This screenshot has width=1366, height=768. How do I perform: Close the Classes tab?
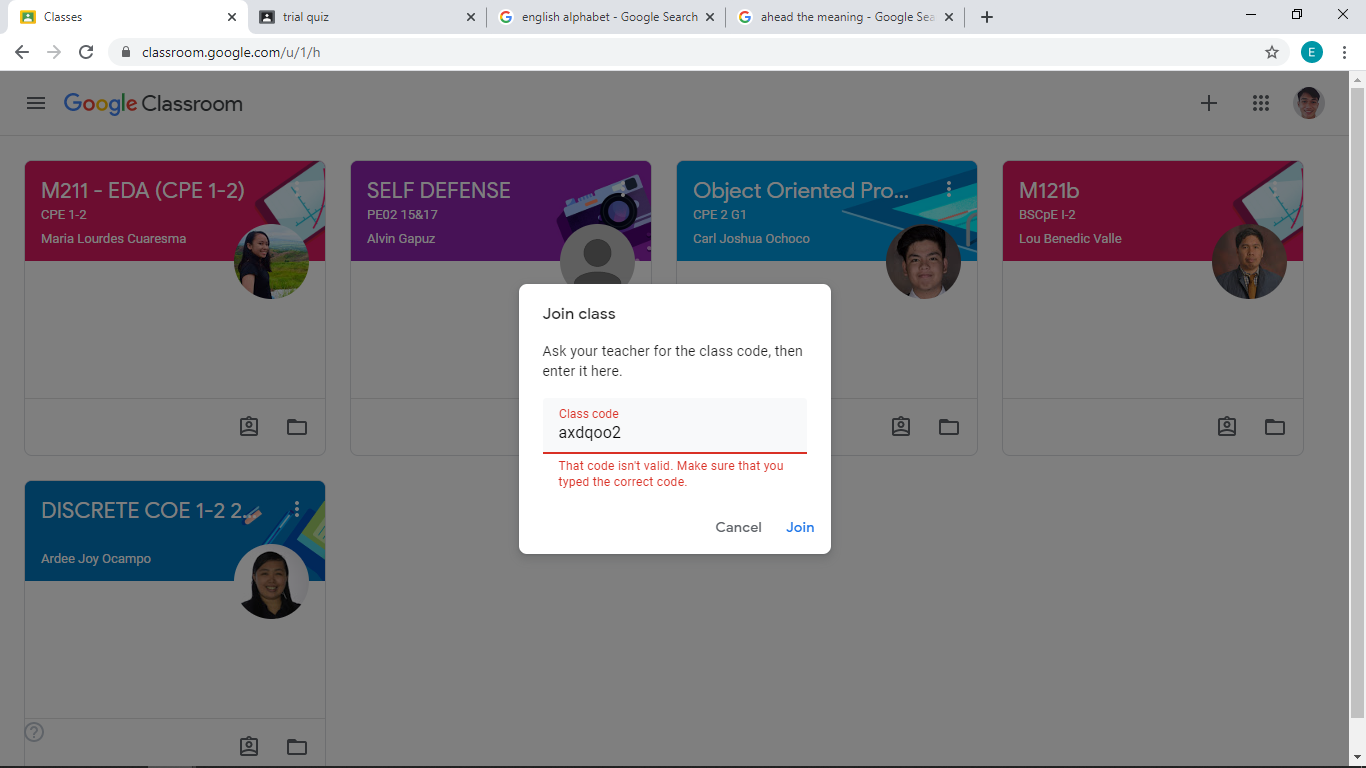pos(232,17)
